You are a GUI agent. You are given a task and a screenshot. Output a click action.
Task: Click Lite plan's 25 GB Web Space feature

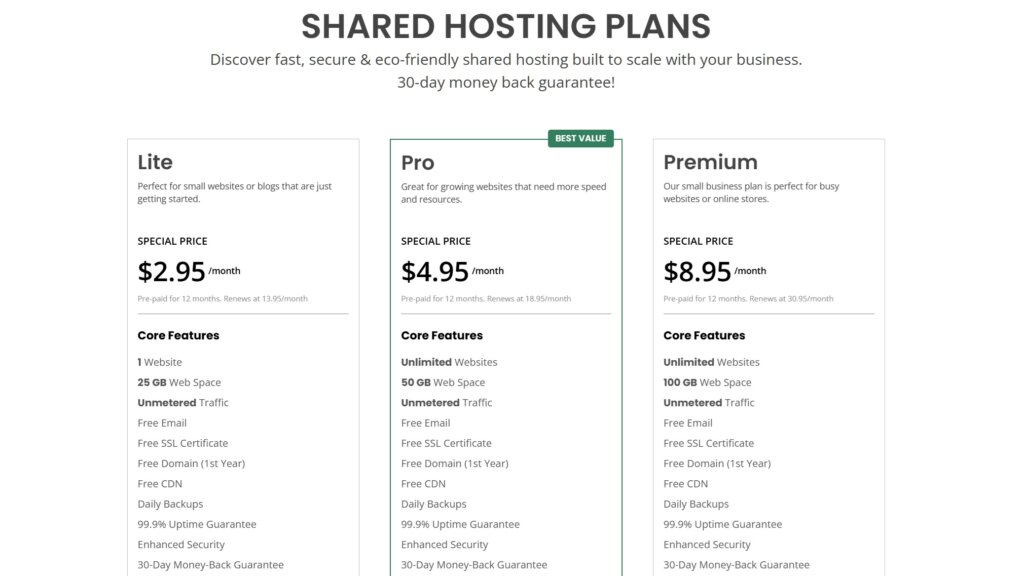179,382
